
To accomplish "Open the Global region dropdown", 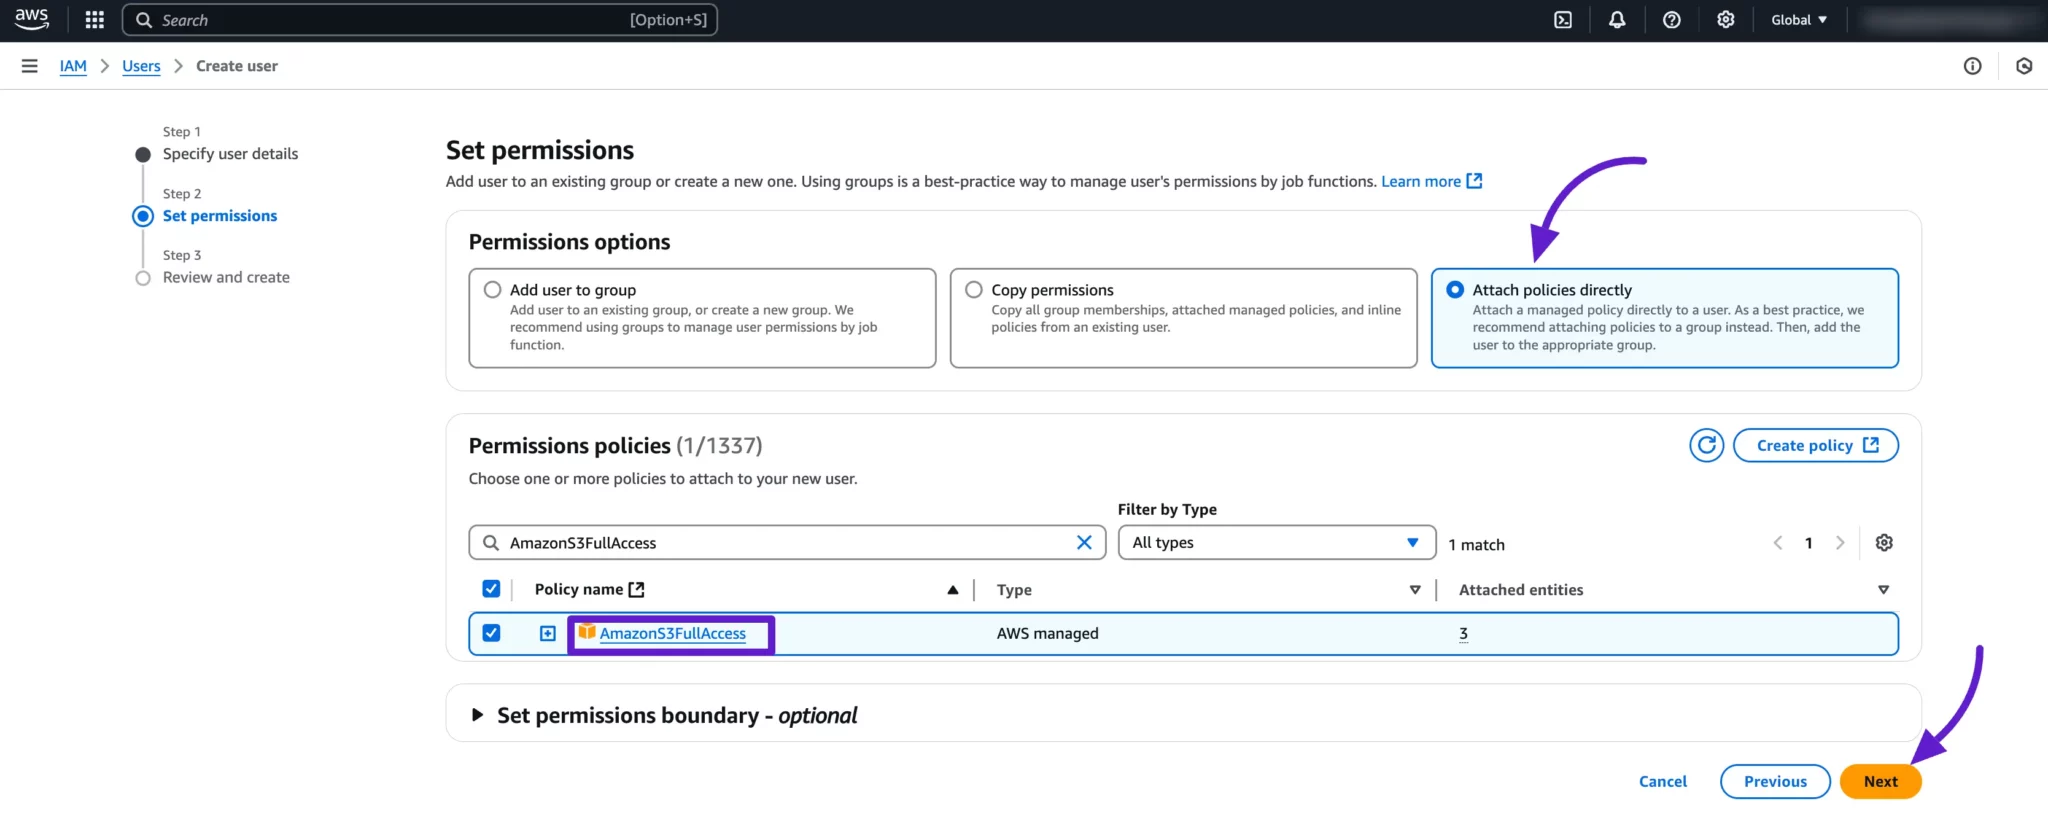I will [x=1798, y=20].
